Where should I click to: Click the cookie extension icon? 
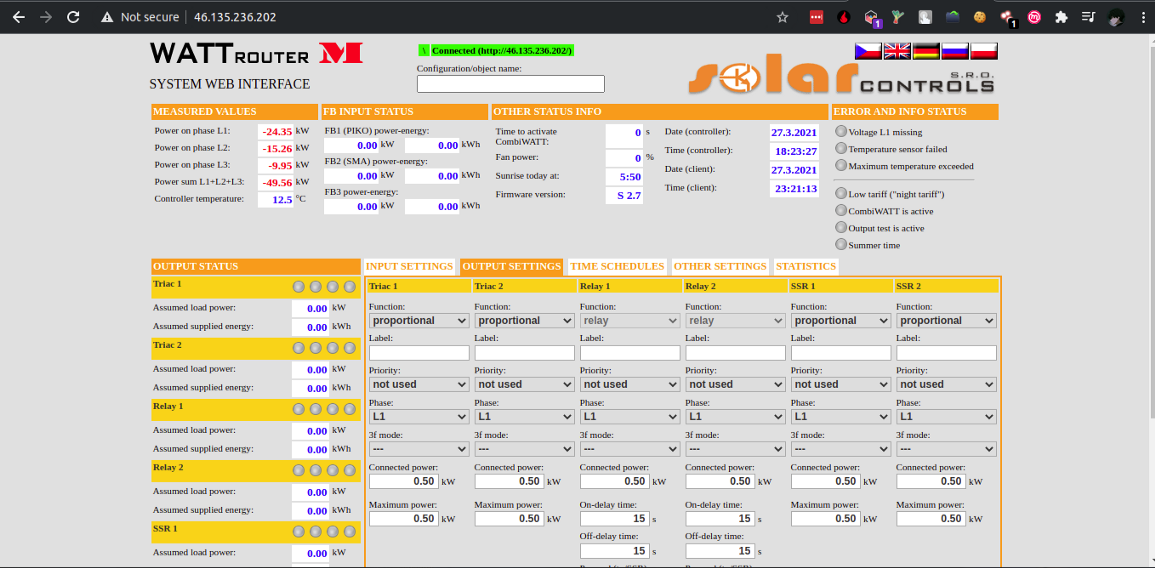979,17
